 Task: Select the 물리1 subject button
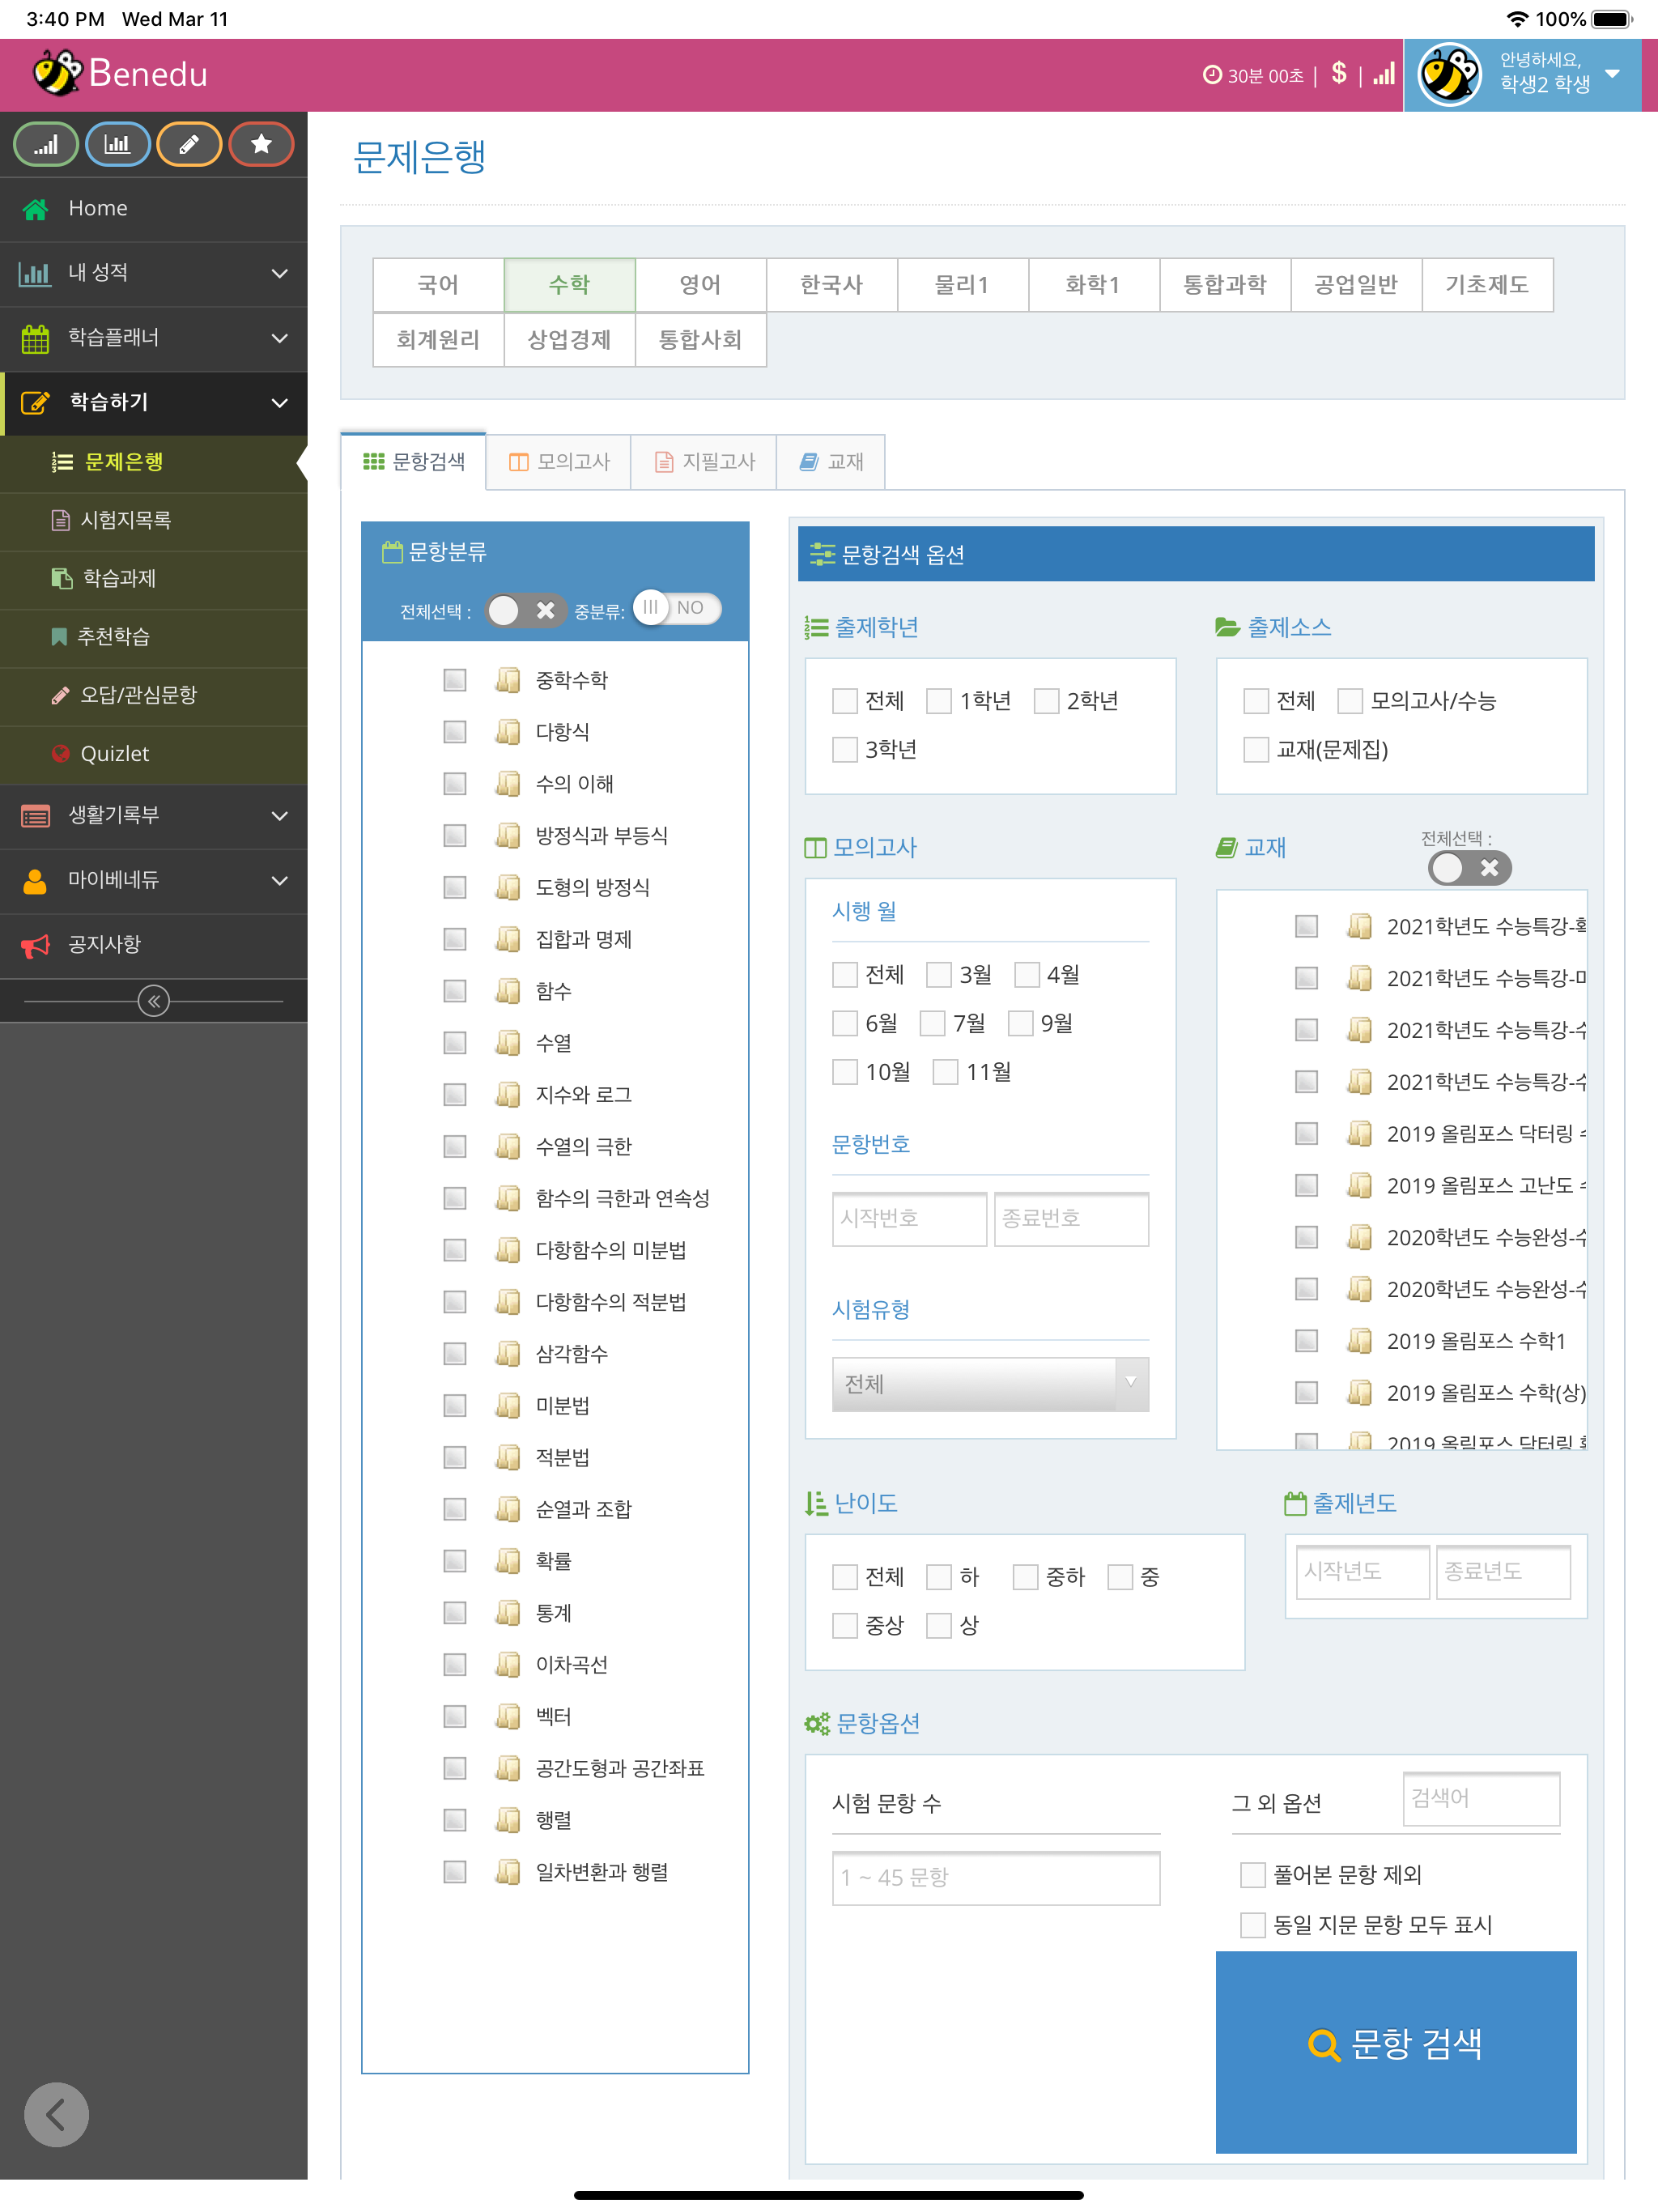coord(962,285)
